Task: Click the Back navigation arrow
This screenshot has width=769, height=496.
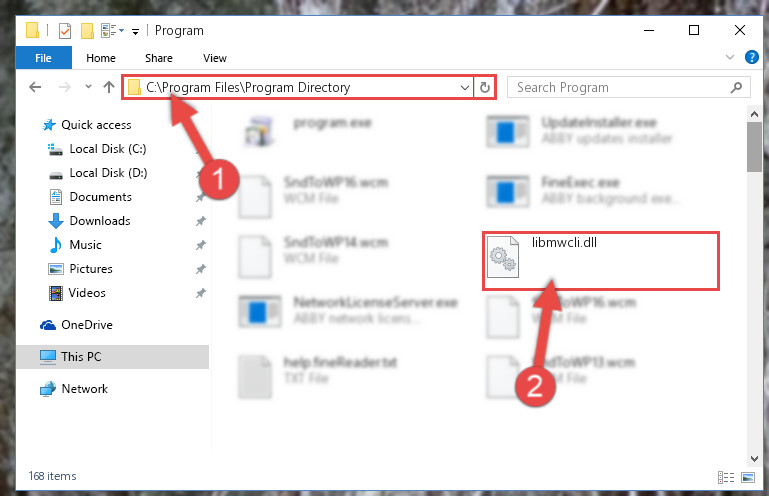Action: pyautogui.click(x=35, y=87)
